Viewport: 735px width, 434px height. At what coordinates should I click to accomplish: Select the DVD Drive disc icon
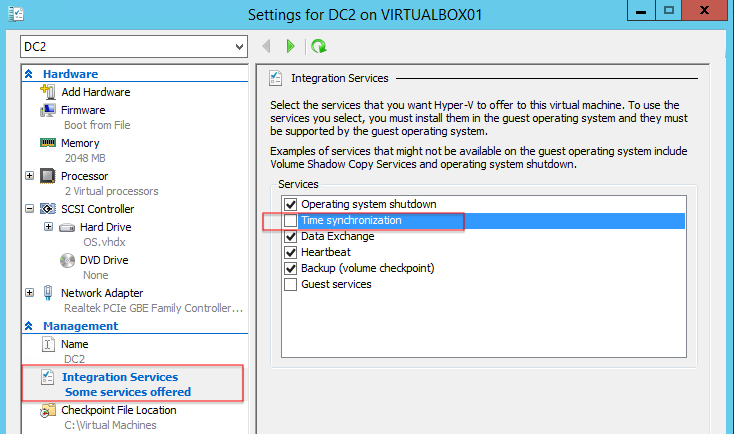click(67, 260)
